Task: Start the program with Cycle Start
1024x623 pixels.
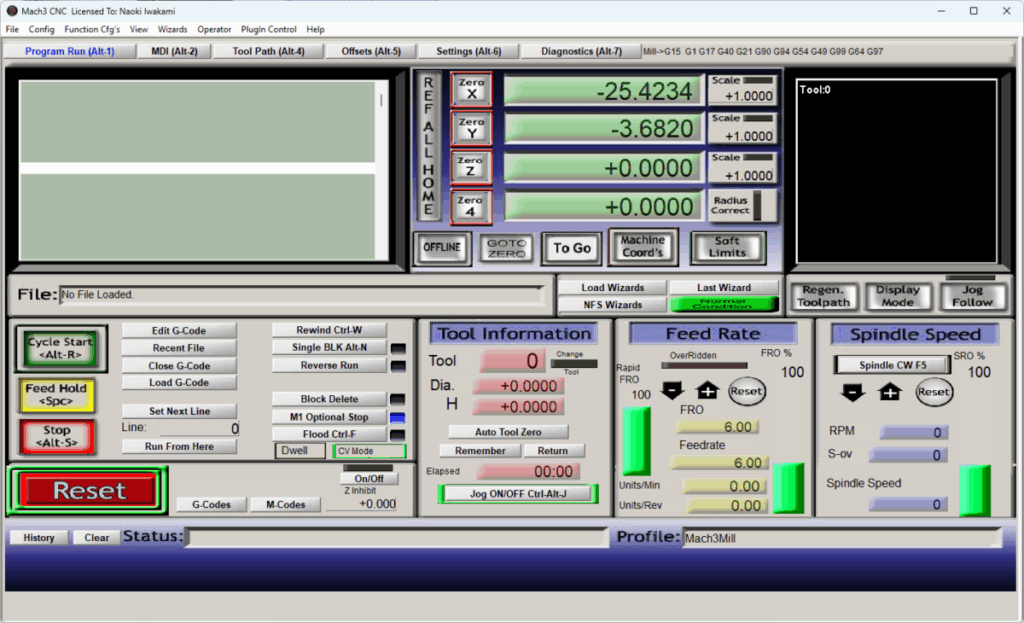Action: coord(60,348)
